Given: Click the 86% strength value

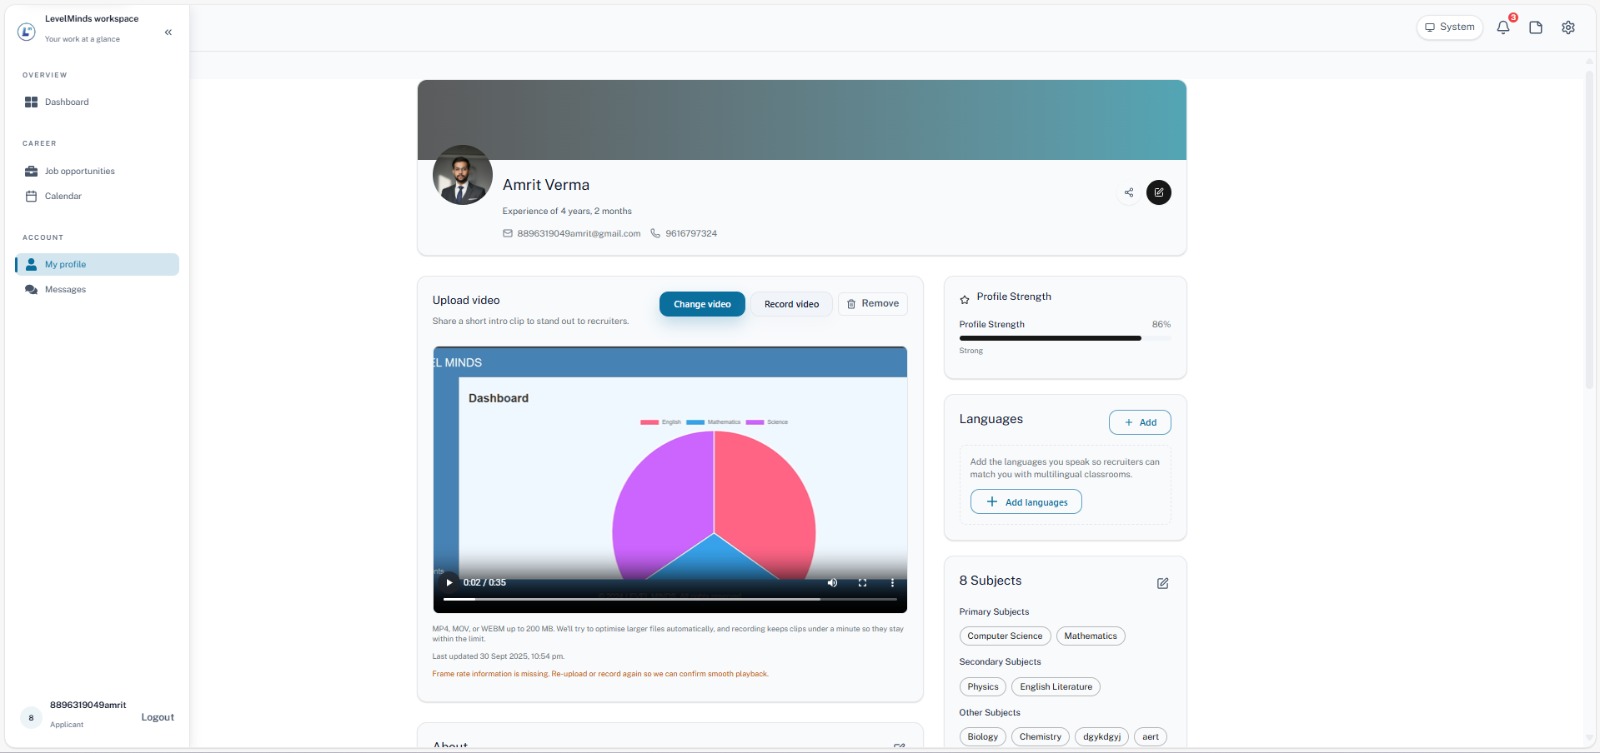Looking at the screenshot, I should 1161,324.
